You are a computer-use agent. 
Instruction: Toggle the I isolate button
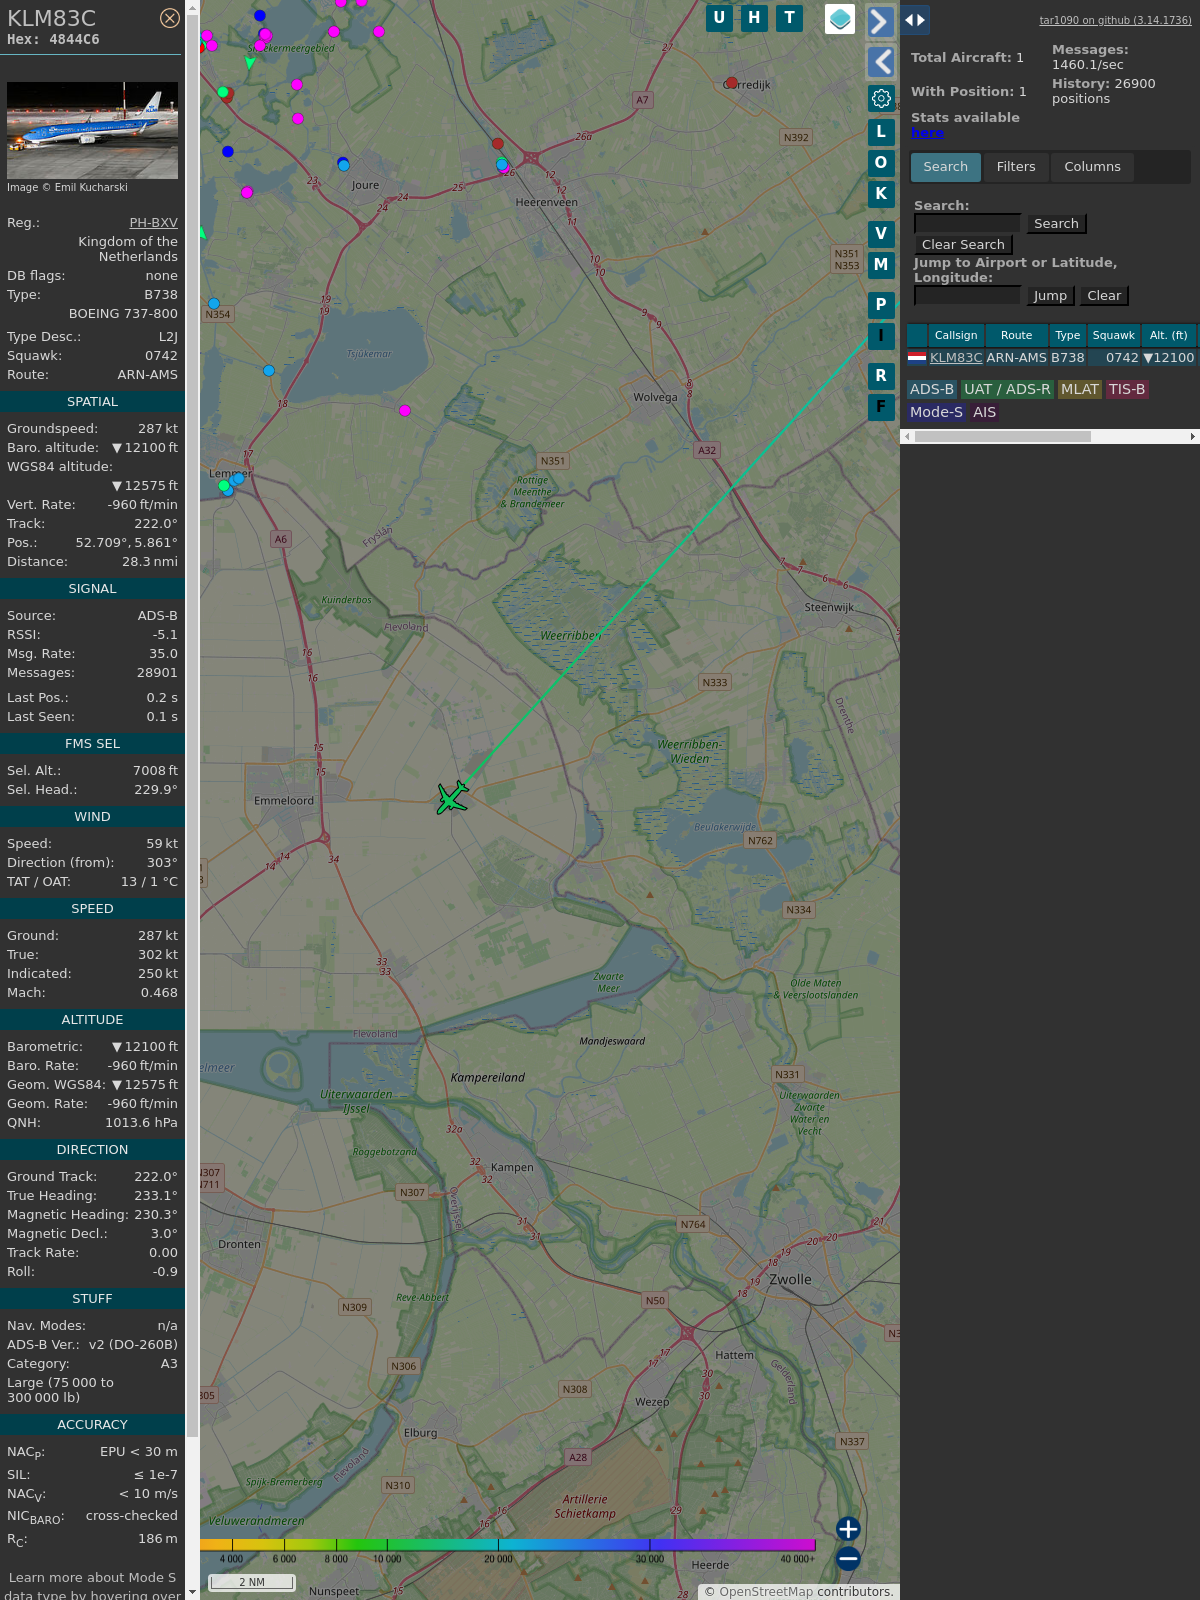click(x=881, y=336)
